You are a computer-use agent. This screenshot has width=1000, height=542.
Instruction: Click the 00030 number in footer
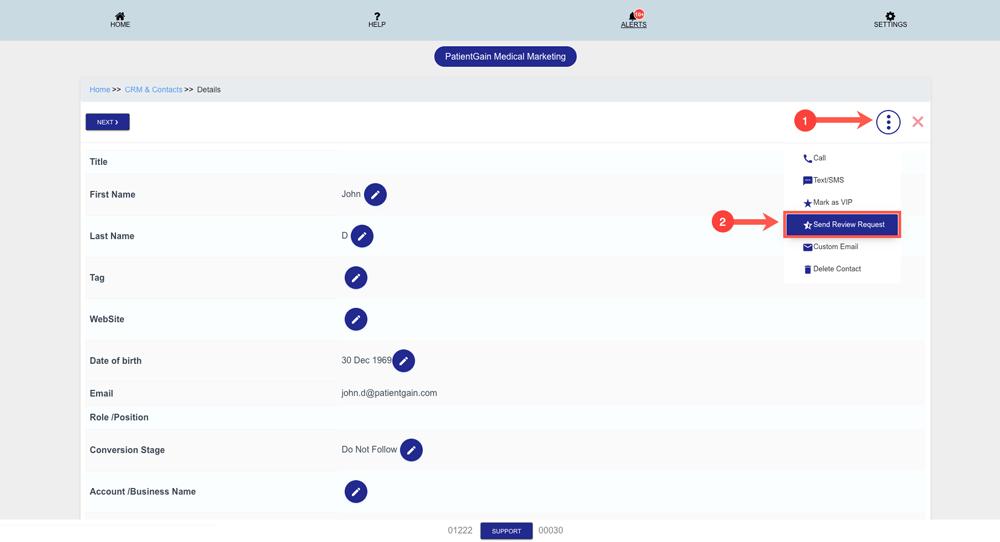(550, 531)
